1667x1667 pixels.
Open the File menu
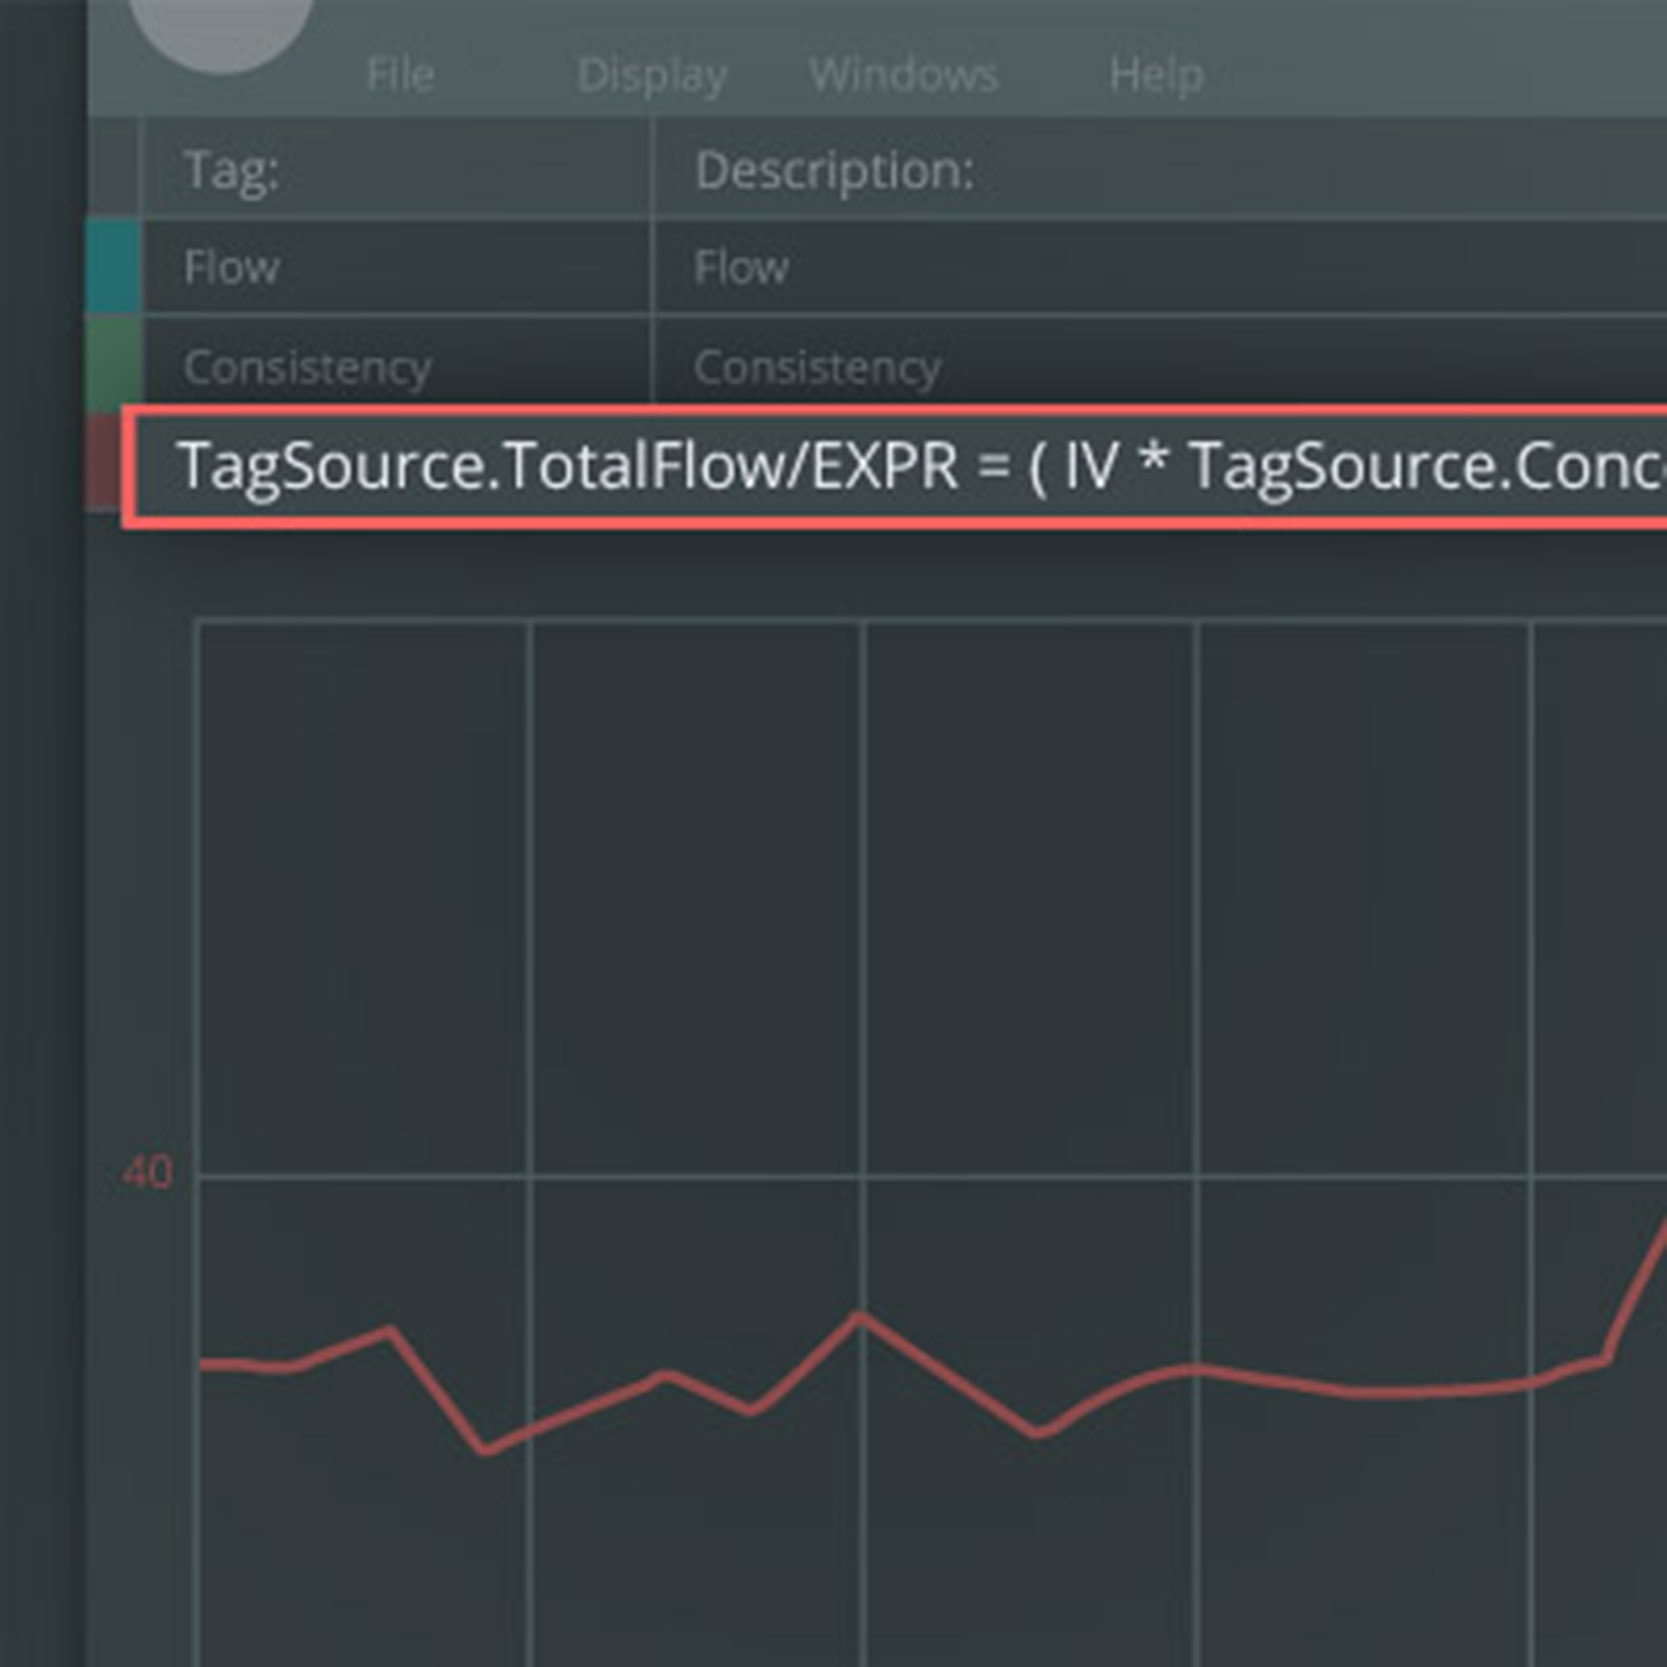400,75
